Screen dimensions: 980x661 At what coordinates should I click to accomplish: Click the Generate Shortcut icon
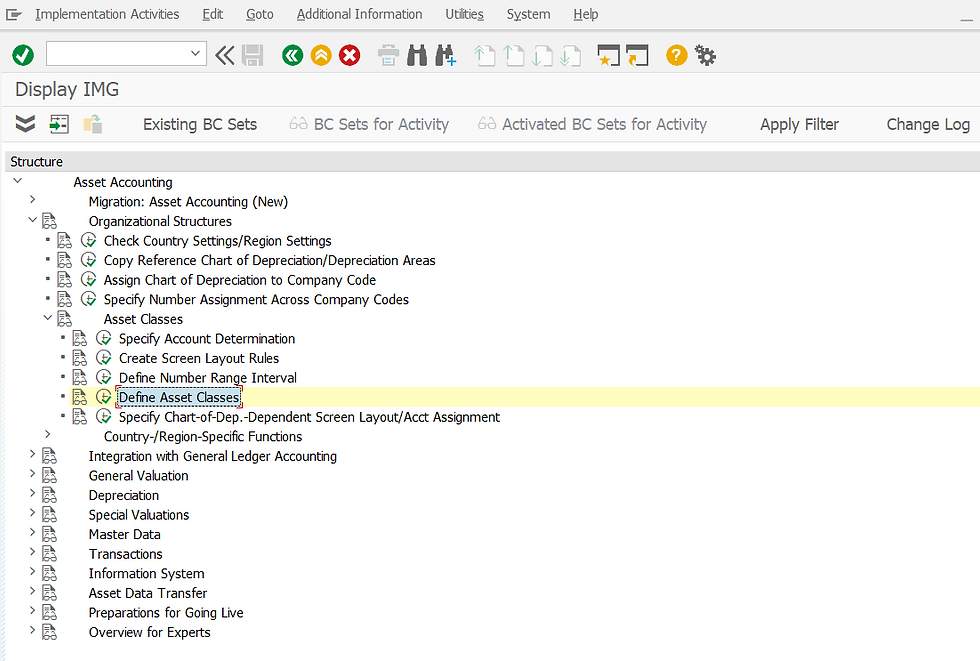pyautogui.click(x=638, y=56)
